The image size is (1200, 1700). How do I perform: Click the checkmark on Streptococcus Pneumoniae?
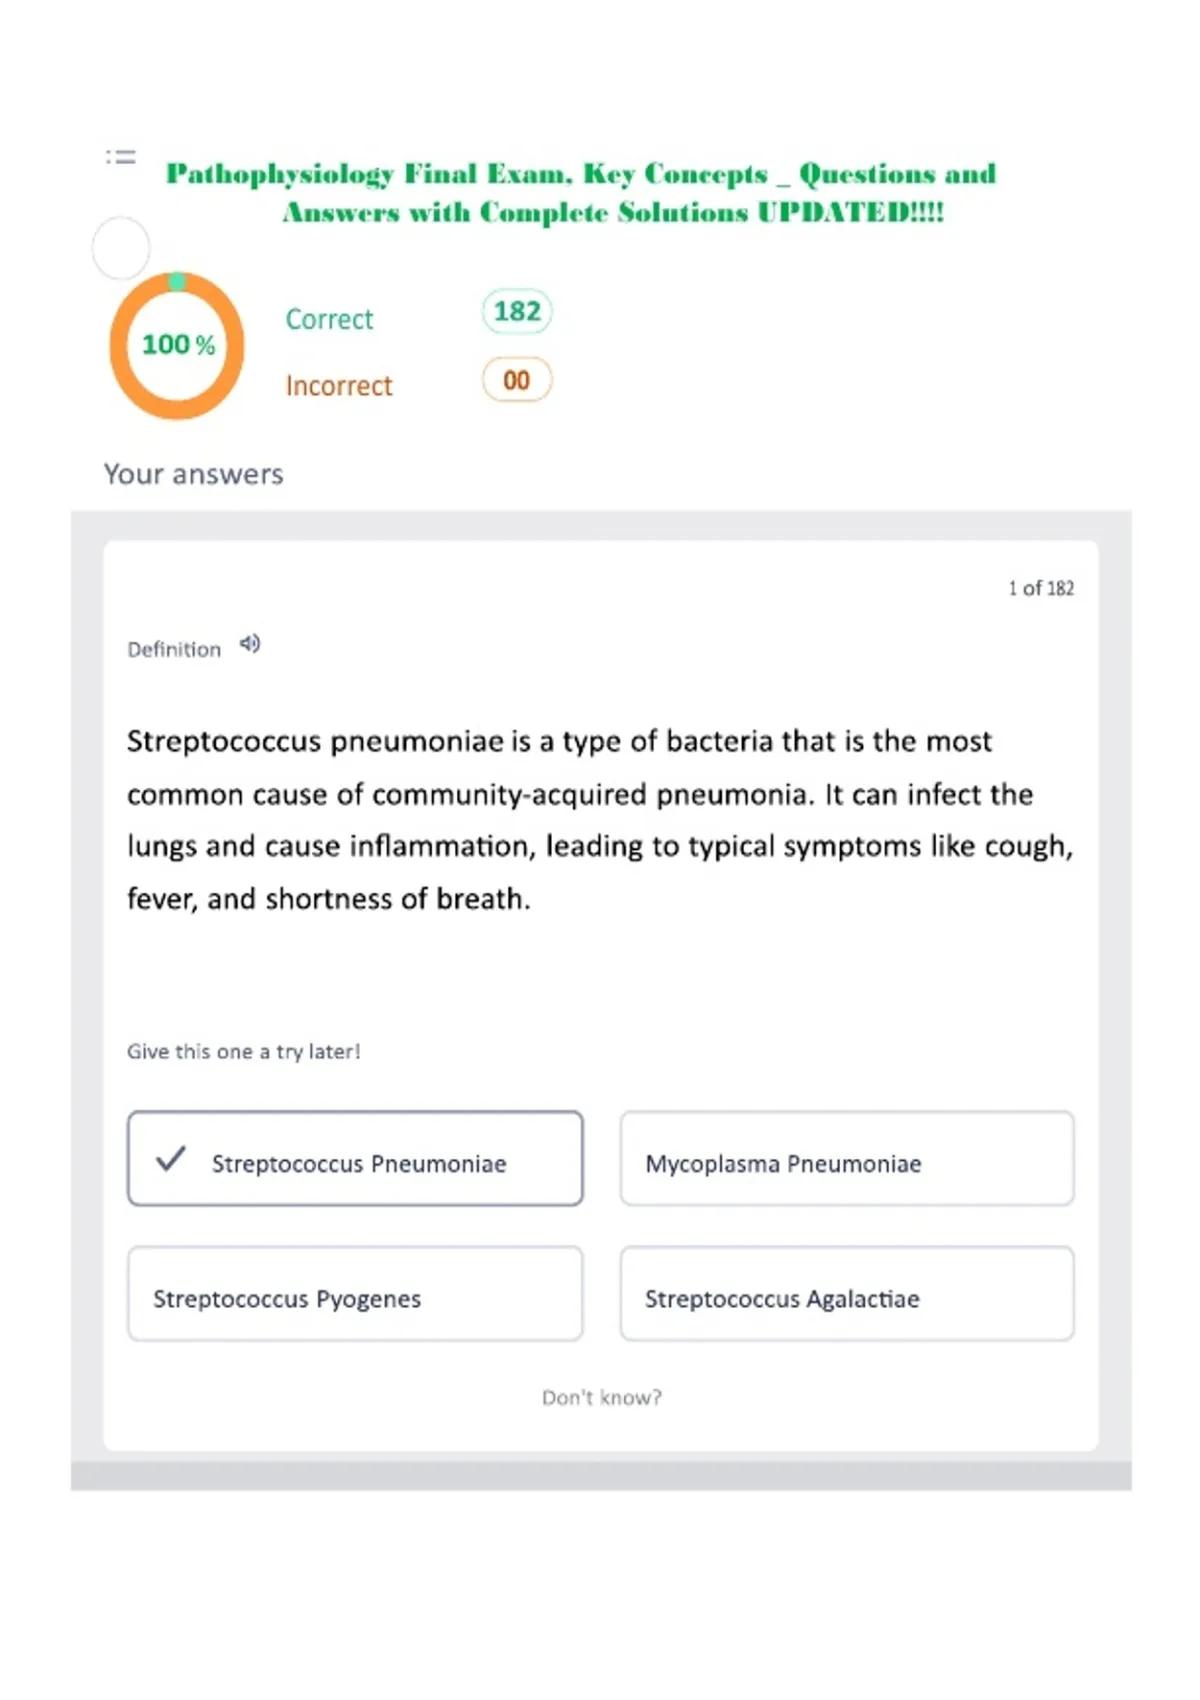[x=171, y=1158]
